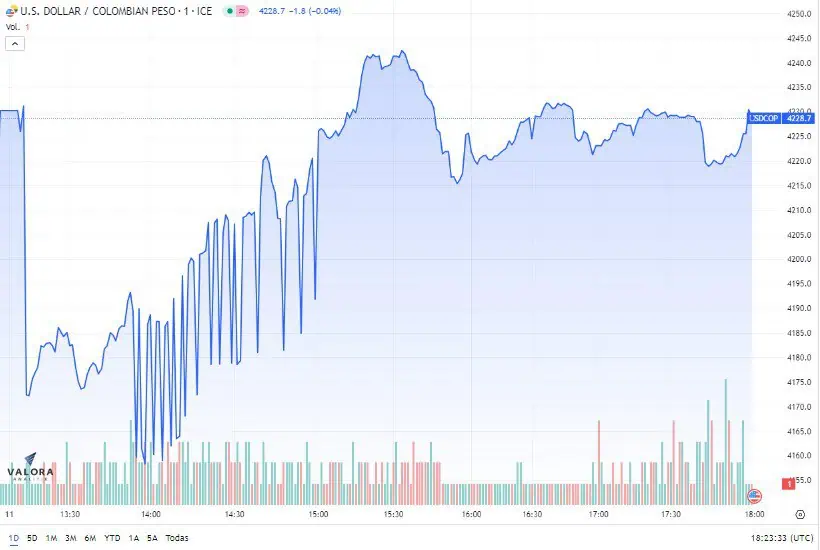Click the green market status dot
820x550 pixels.
click(x=230, y=10)
